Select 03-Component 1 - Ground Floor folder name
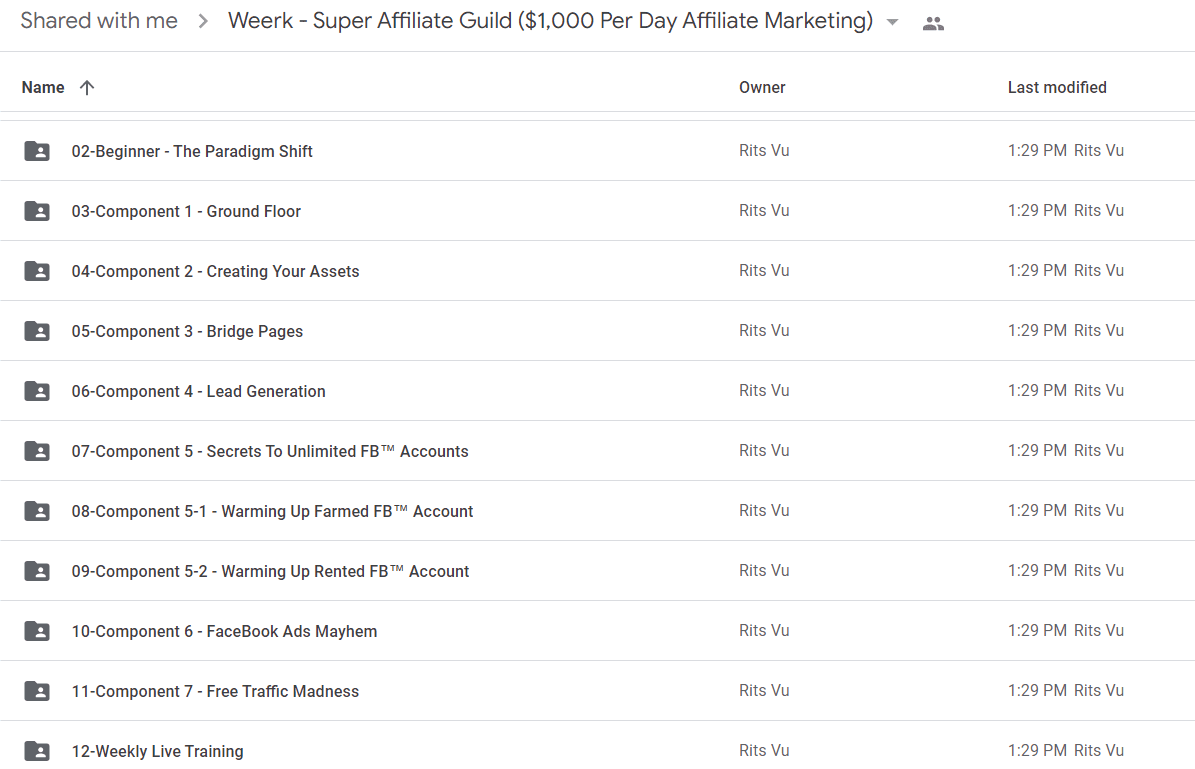The image size is (1195, 769). pos(186,211)
